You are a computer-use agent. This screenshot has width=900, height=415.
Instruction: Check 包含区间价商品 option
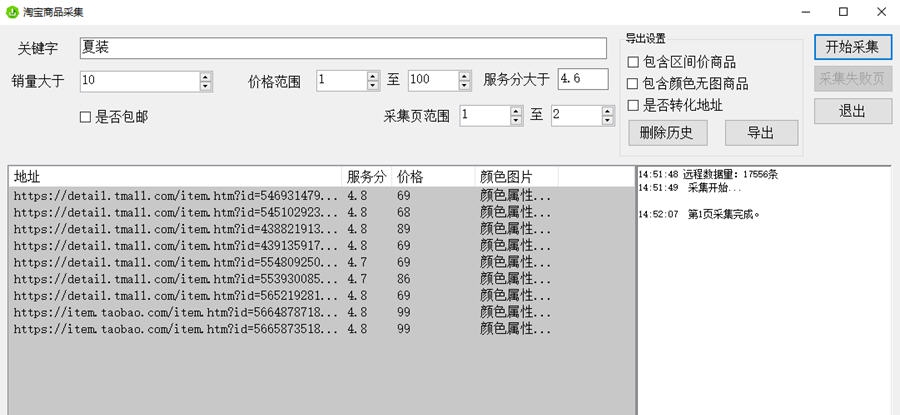pyautogui.click(x=633, y=62)
